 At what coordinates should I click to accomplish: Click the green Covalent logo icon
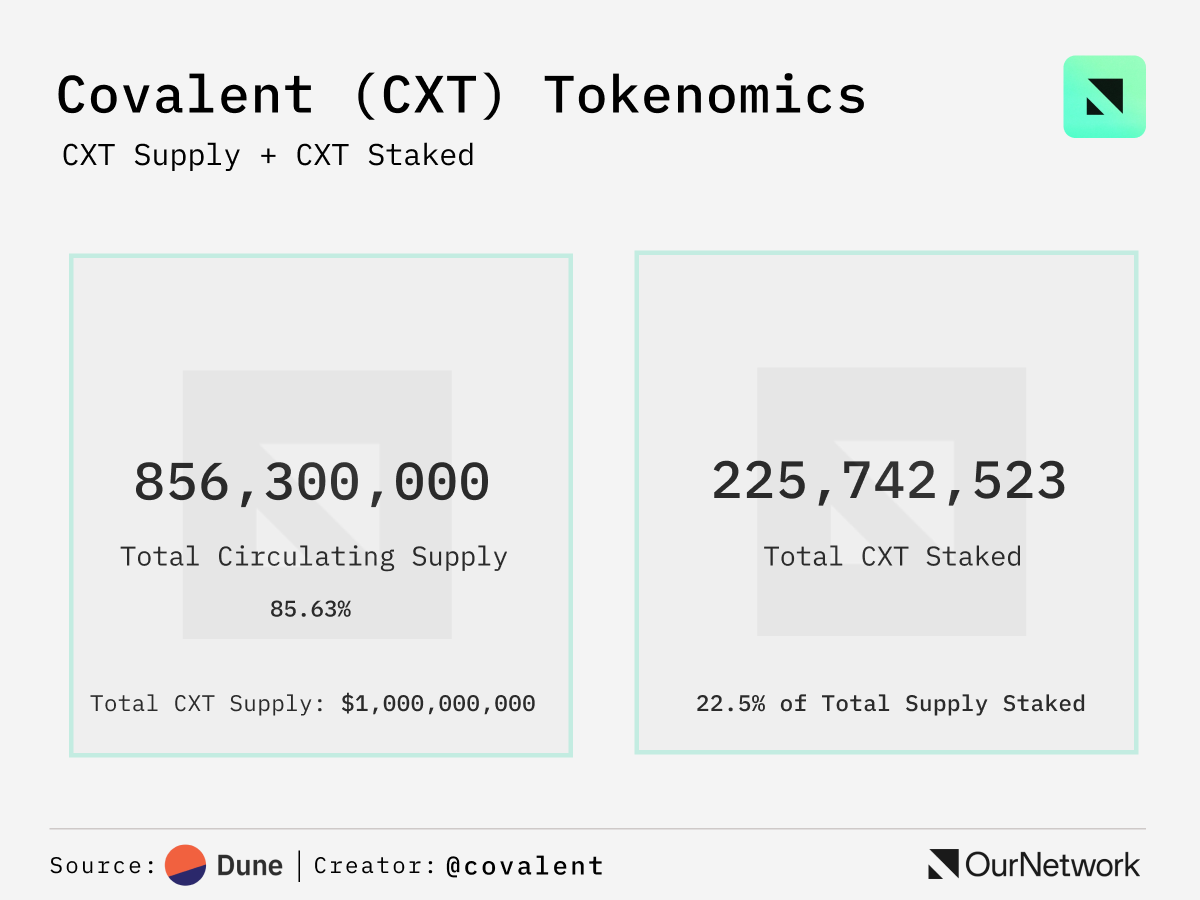tap(1104, 96)
